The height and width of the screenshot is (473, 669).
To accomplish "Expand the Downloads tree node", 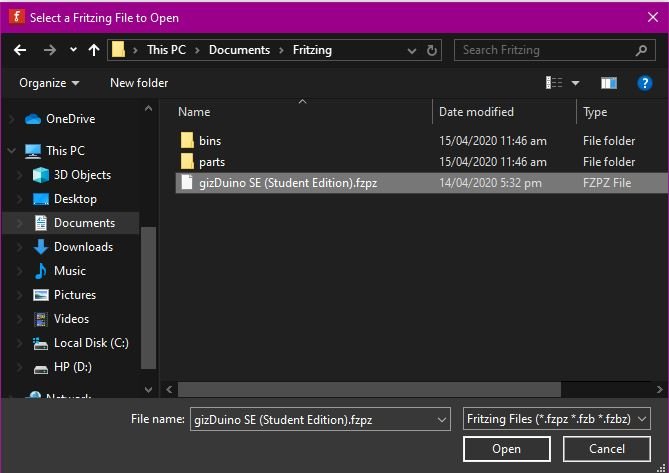I will [x=19, y=247].
